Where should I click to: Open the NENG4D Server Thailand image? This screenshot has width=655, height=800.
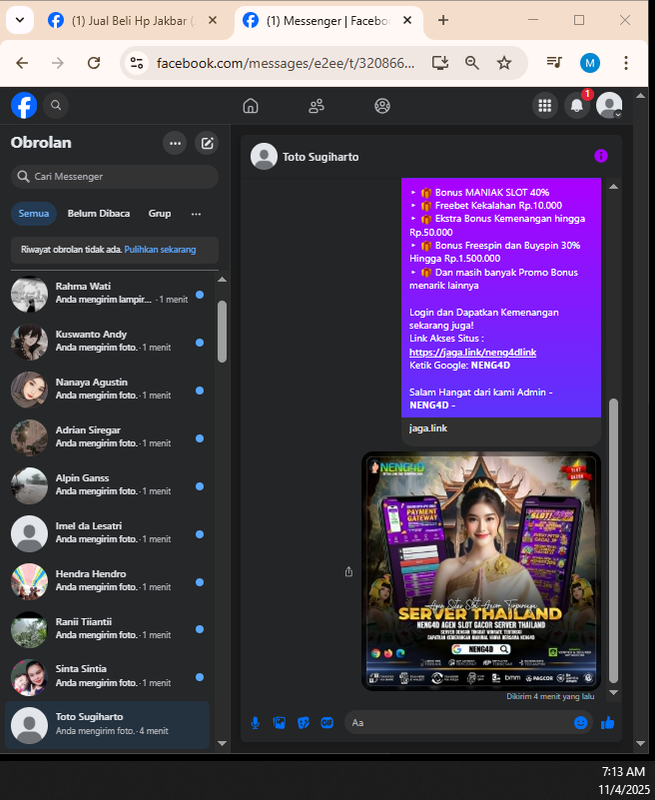tap(481, 571)
